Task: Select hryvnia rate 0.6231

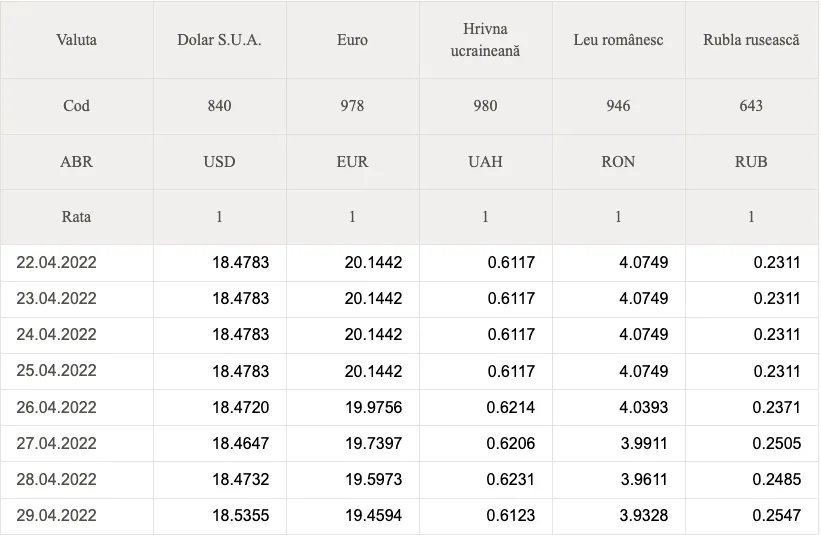Action: click(511, 479)
